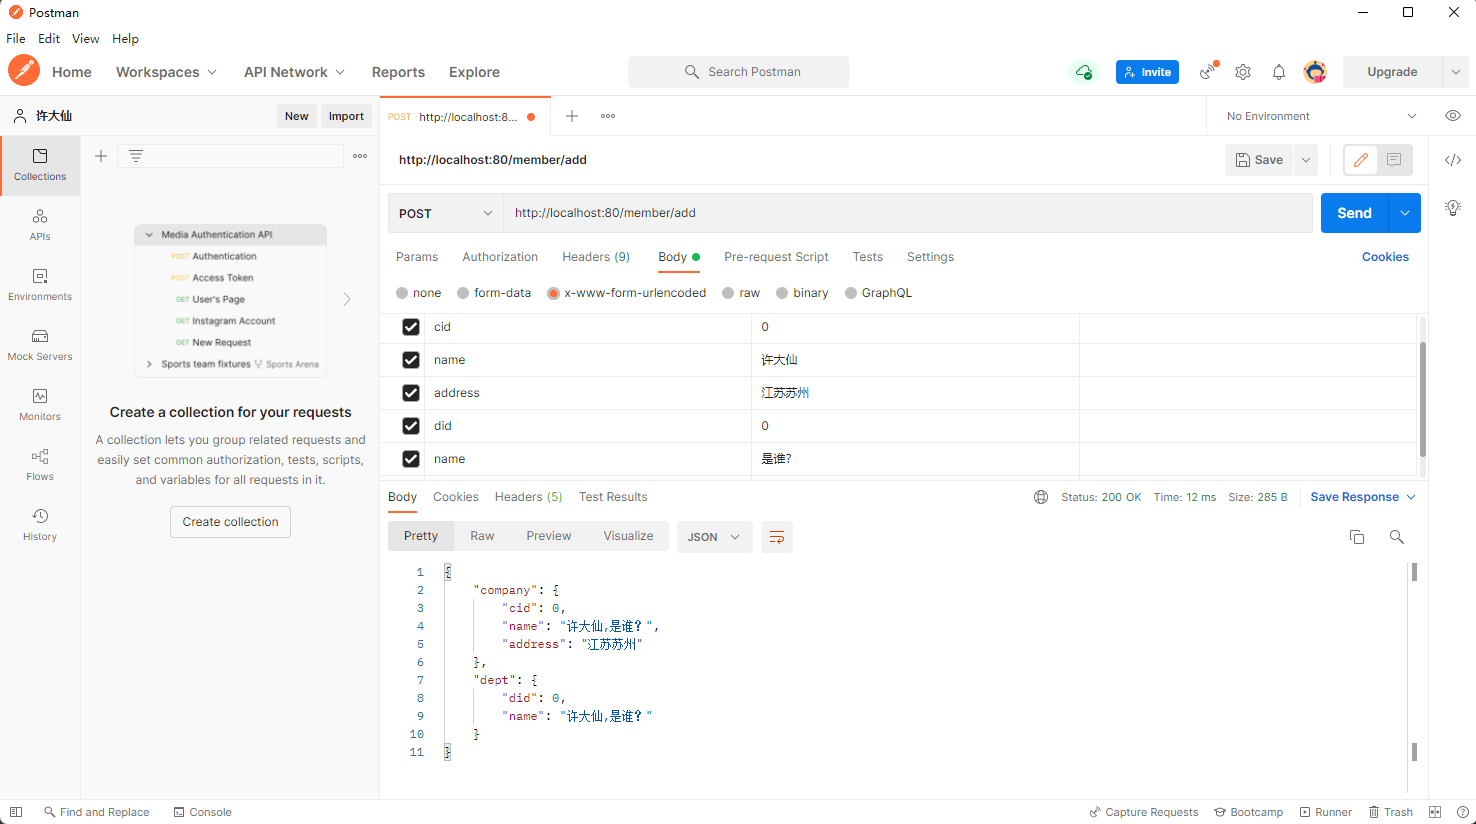
Task: Open notifications bell icon
Action: point(1279,72)
